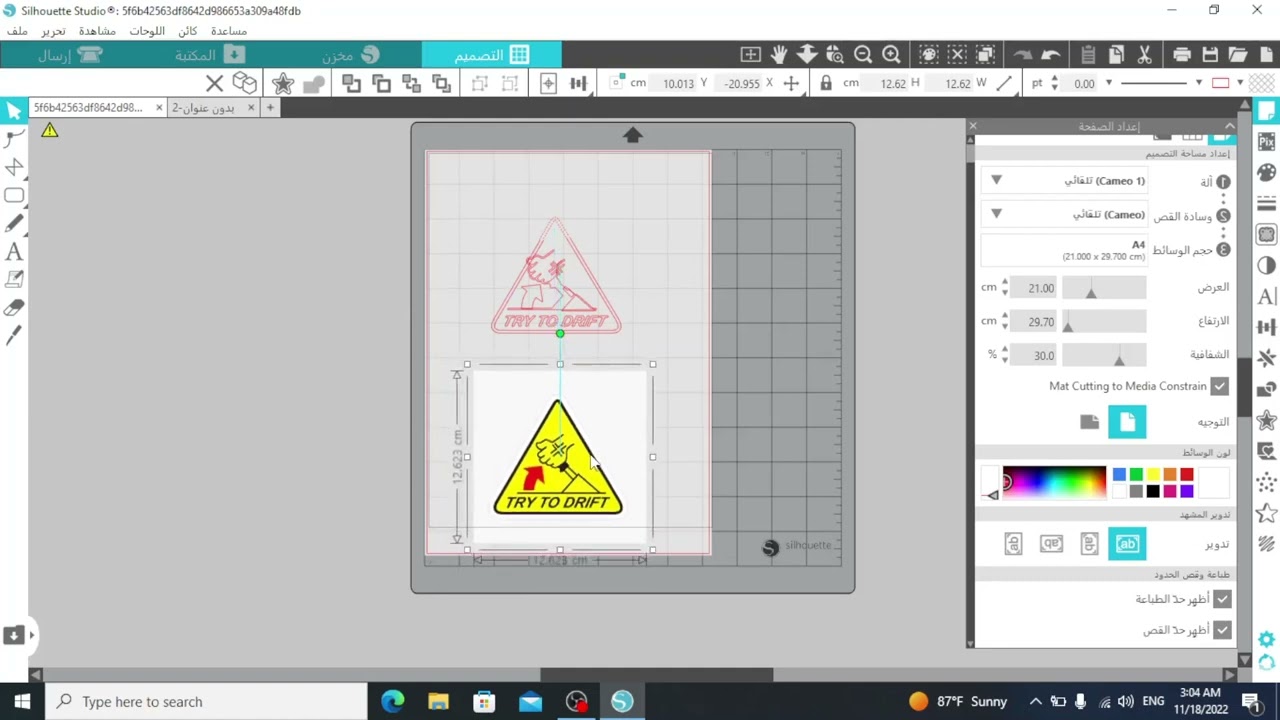Adjust the transparency slider

(x=1104, y=355)
